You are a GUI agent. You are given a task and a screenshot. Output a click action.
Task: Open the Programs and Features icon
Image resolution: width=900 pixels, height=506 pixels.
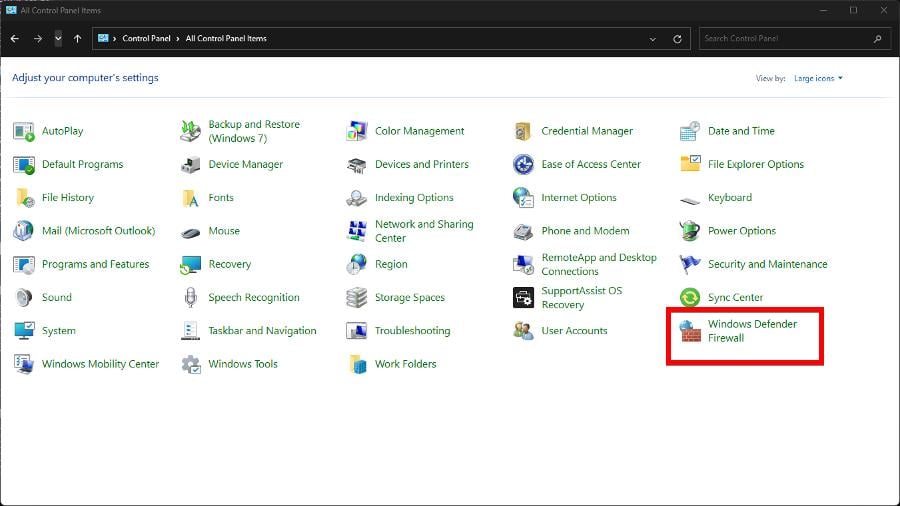pyautogui.click(x=24, y=264)
